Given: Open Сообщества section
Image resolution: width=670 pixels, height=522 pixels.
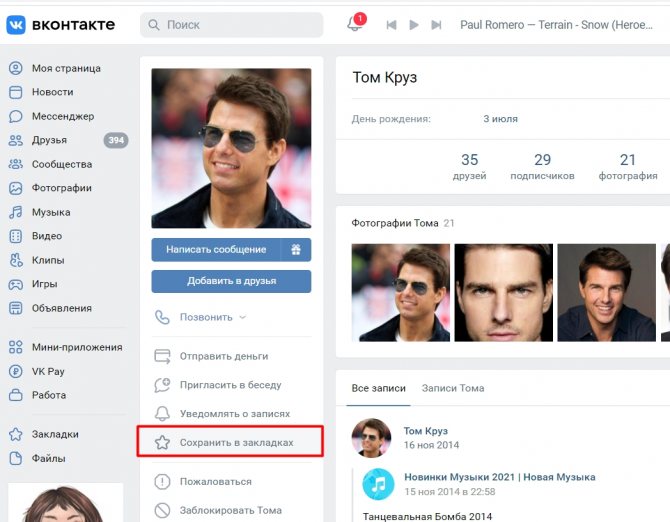Looking at the screenshot, I should pos(62,164).
